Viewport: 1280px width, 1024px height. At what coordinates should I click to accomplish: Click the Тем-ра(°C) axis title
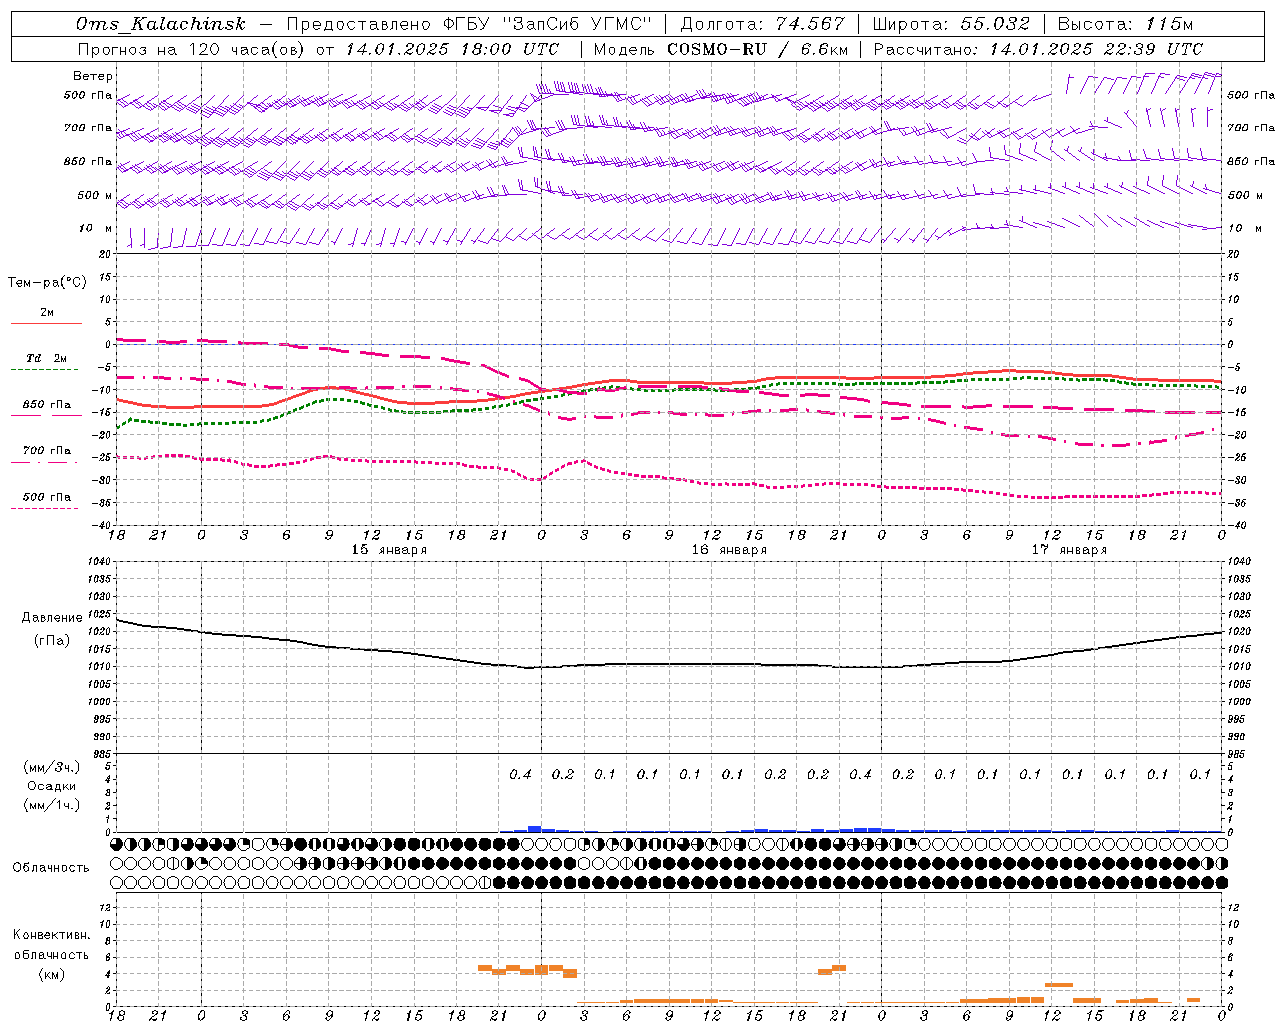point(47,283)
